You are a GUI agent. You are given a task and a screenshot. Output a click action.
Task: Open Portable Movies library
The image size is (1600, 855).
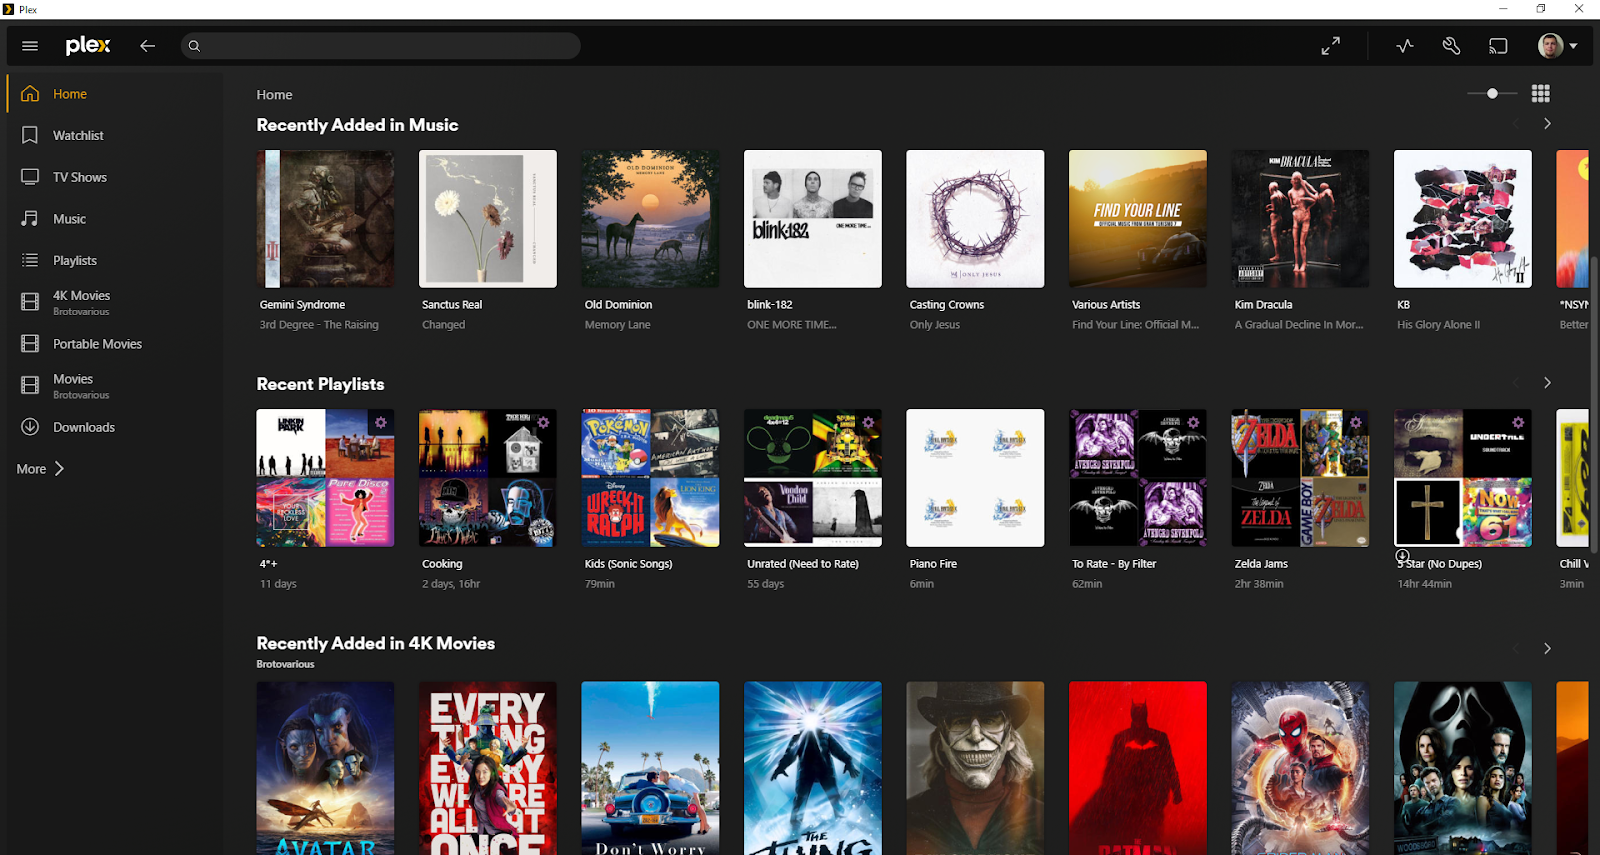point(114,343)
